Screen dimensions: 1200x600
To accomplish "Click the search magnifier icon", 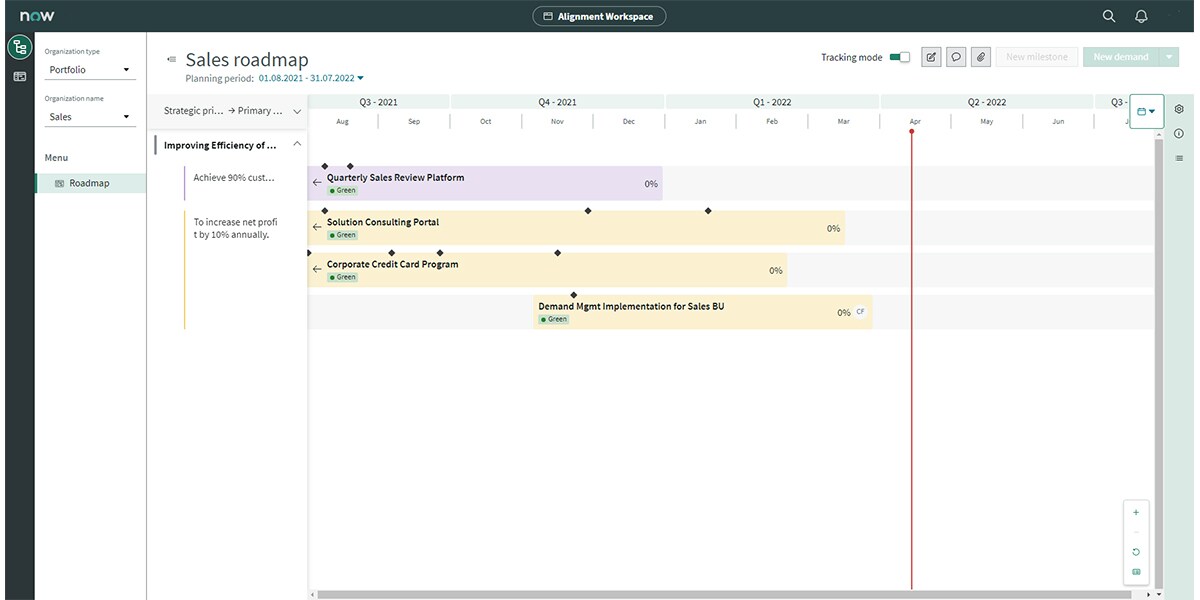I will pyautogui.click(x=1108, y=16).
